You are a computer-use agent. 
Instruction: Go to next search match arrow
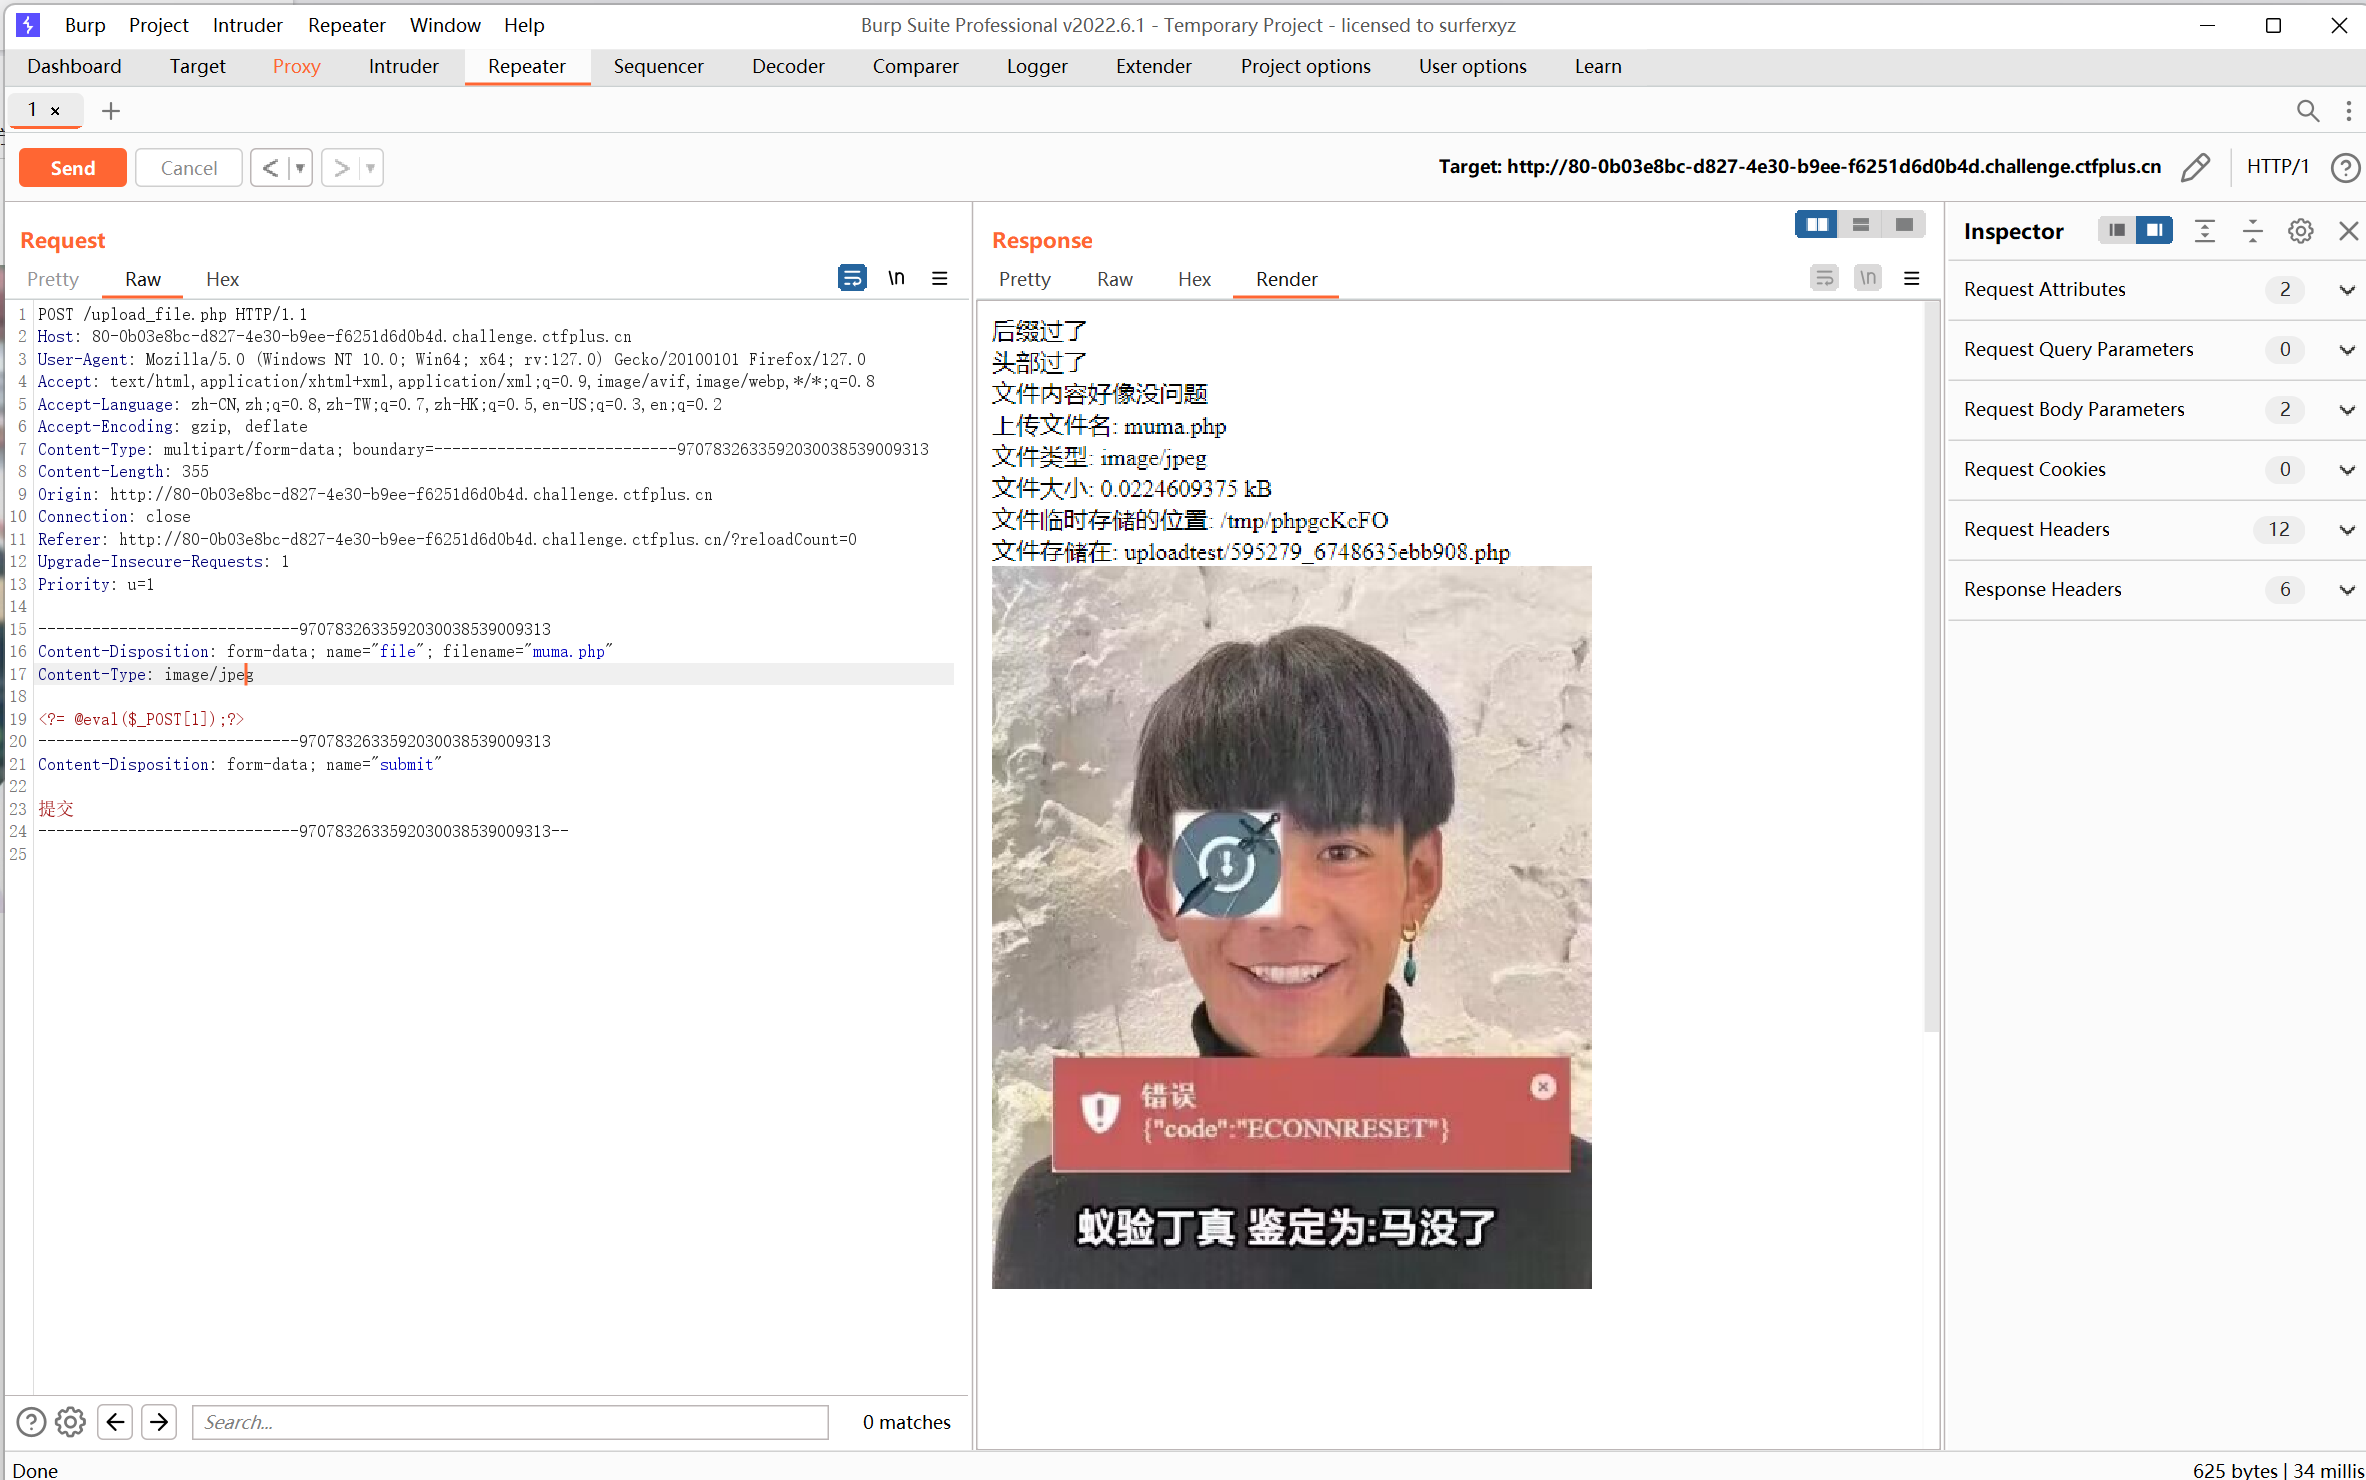(x=159, y=1421)
